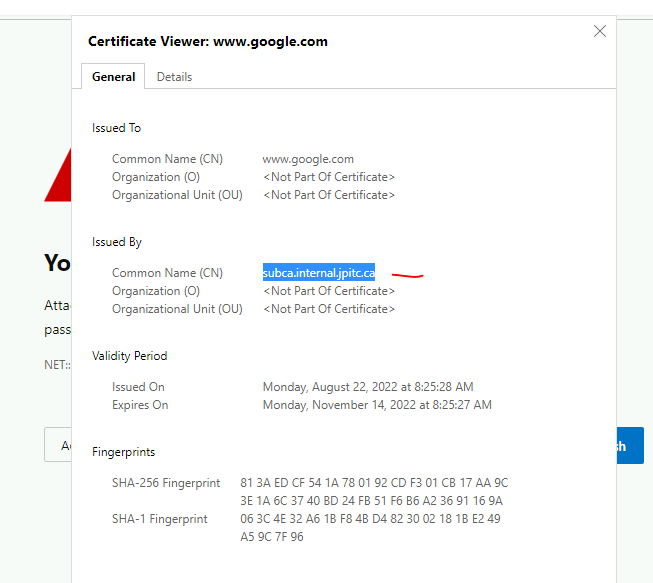This screenshot has height=583, width=653.
Task: Select the General tab
Action: pos(114,77)
